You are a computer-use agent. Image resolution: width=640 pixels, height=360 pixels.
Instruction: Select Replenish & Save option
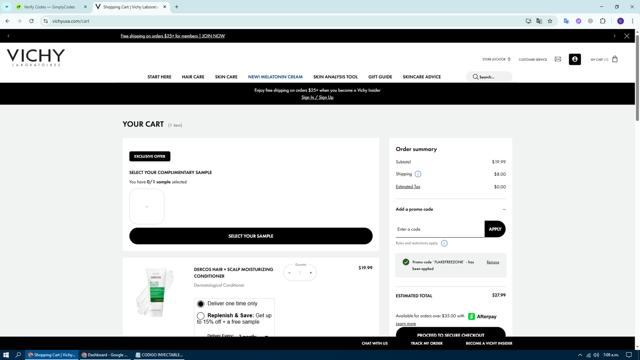[x=200, y=316]
